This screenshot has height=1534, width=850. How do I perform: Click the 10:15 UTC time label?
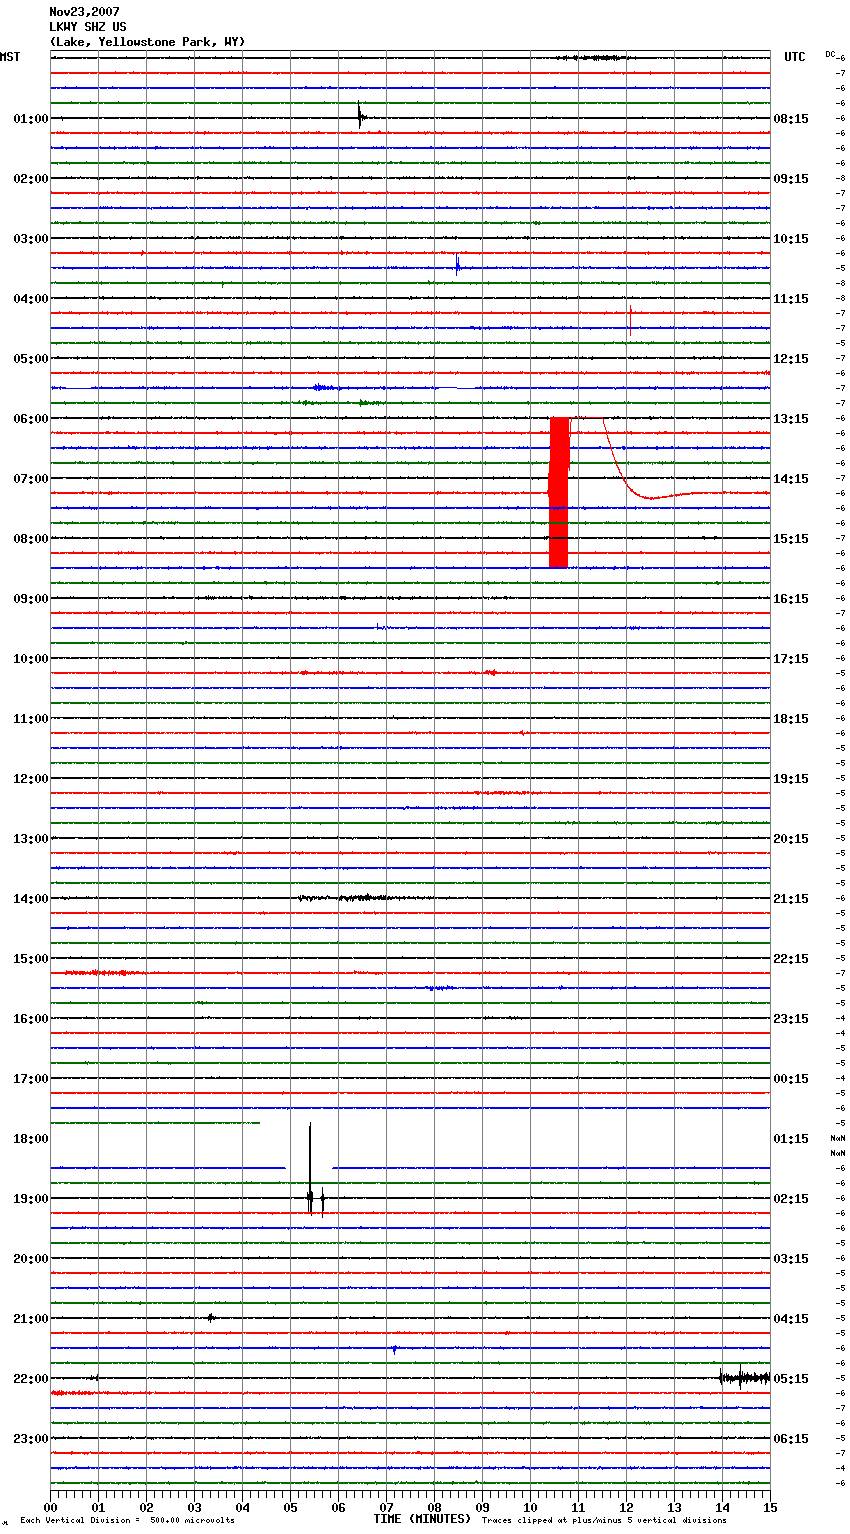click(x=791, y=239)
